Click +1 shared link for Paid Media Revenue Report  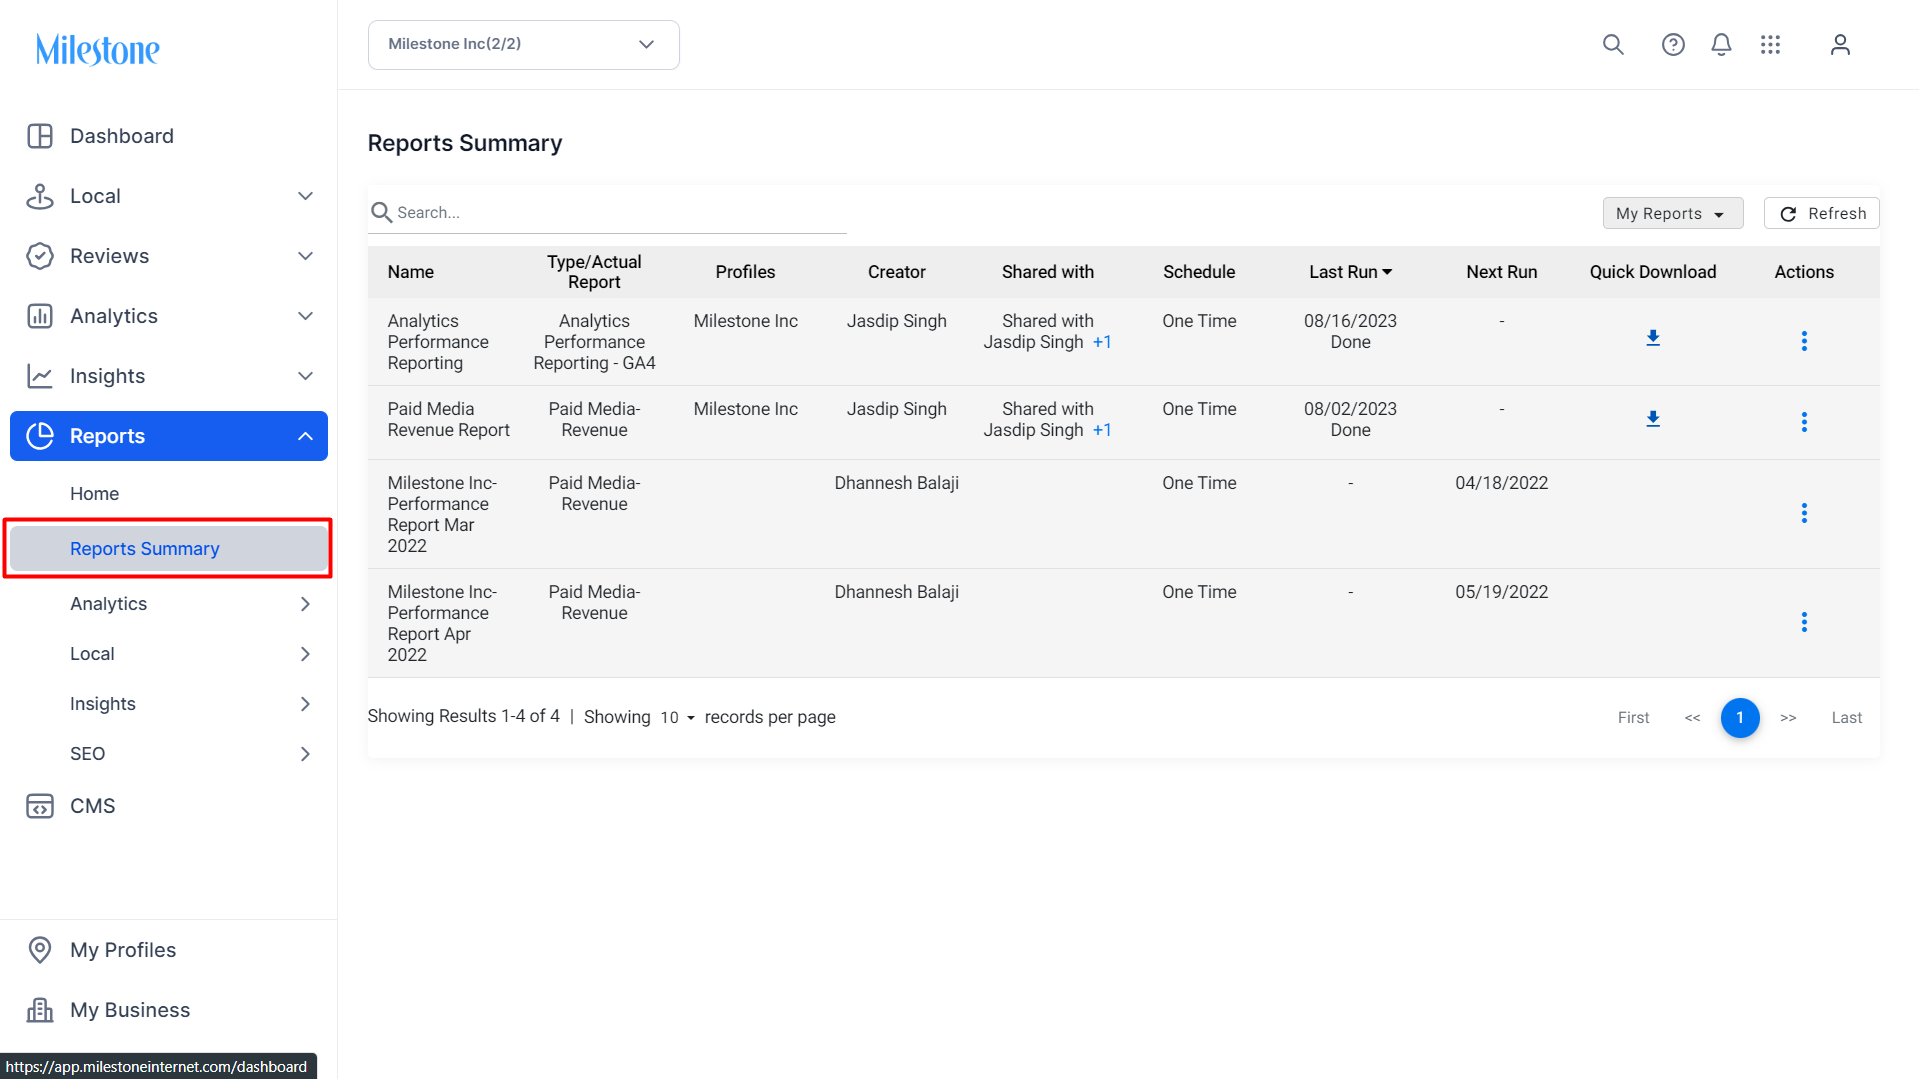tap(1102, 430)
